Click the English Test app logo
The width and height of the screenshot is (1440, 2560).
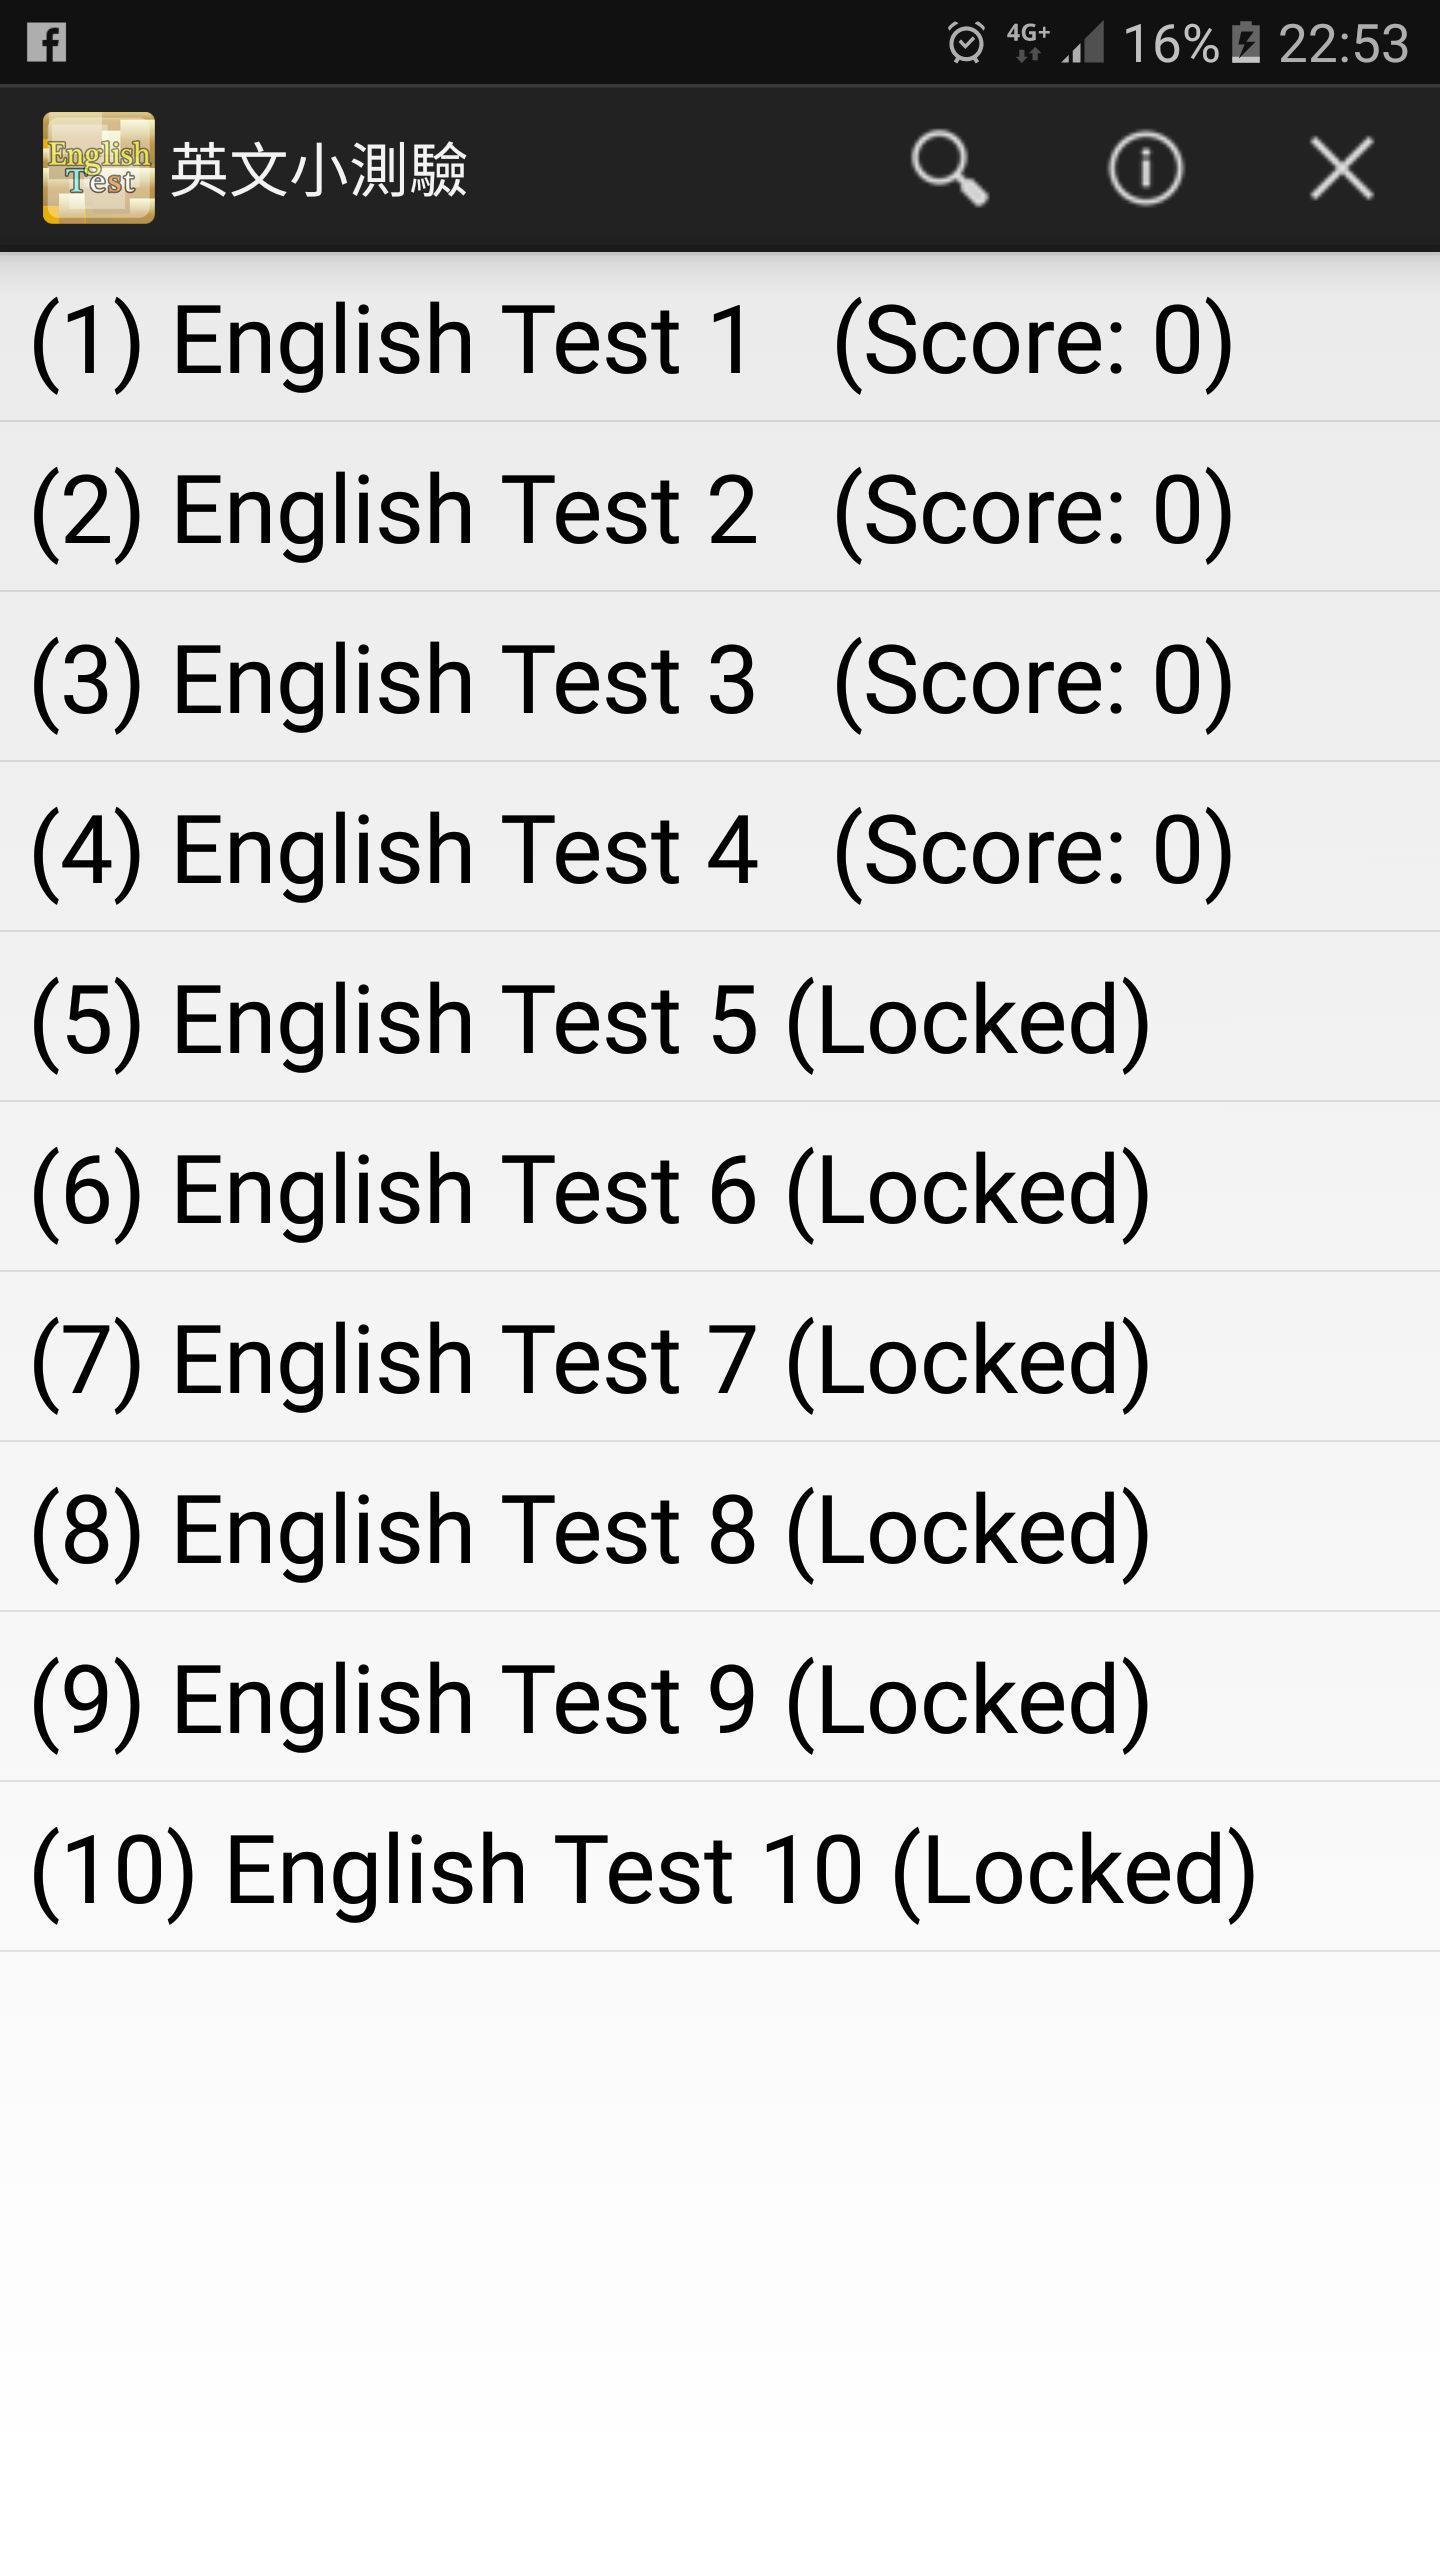tap(99, 165)
